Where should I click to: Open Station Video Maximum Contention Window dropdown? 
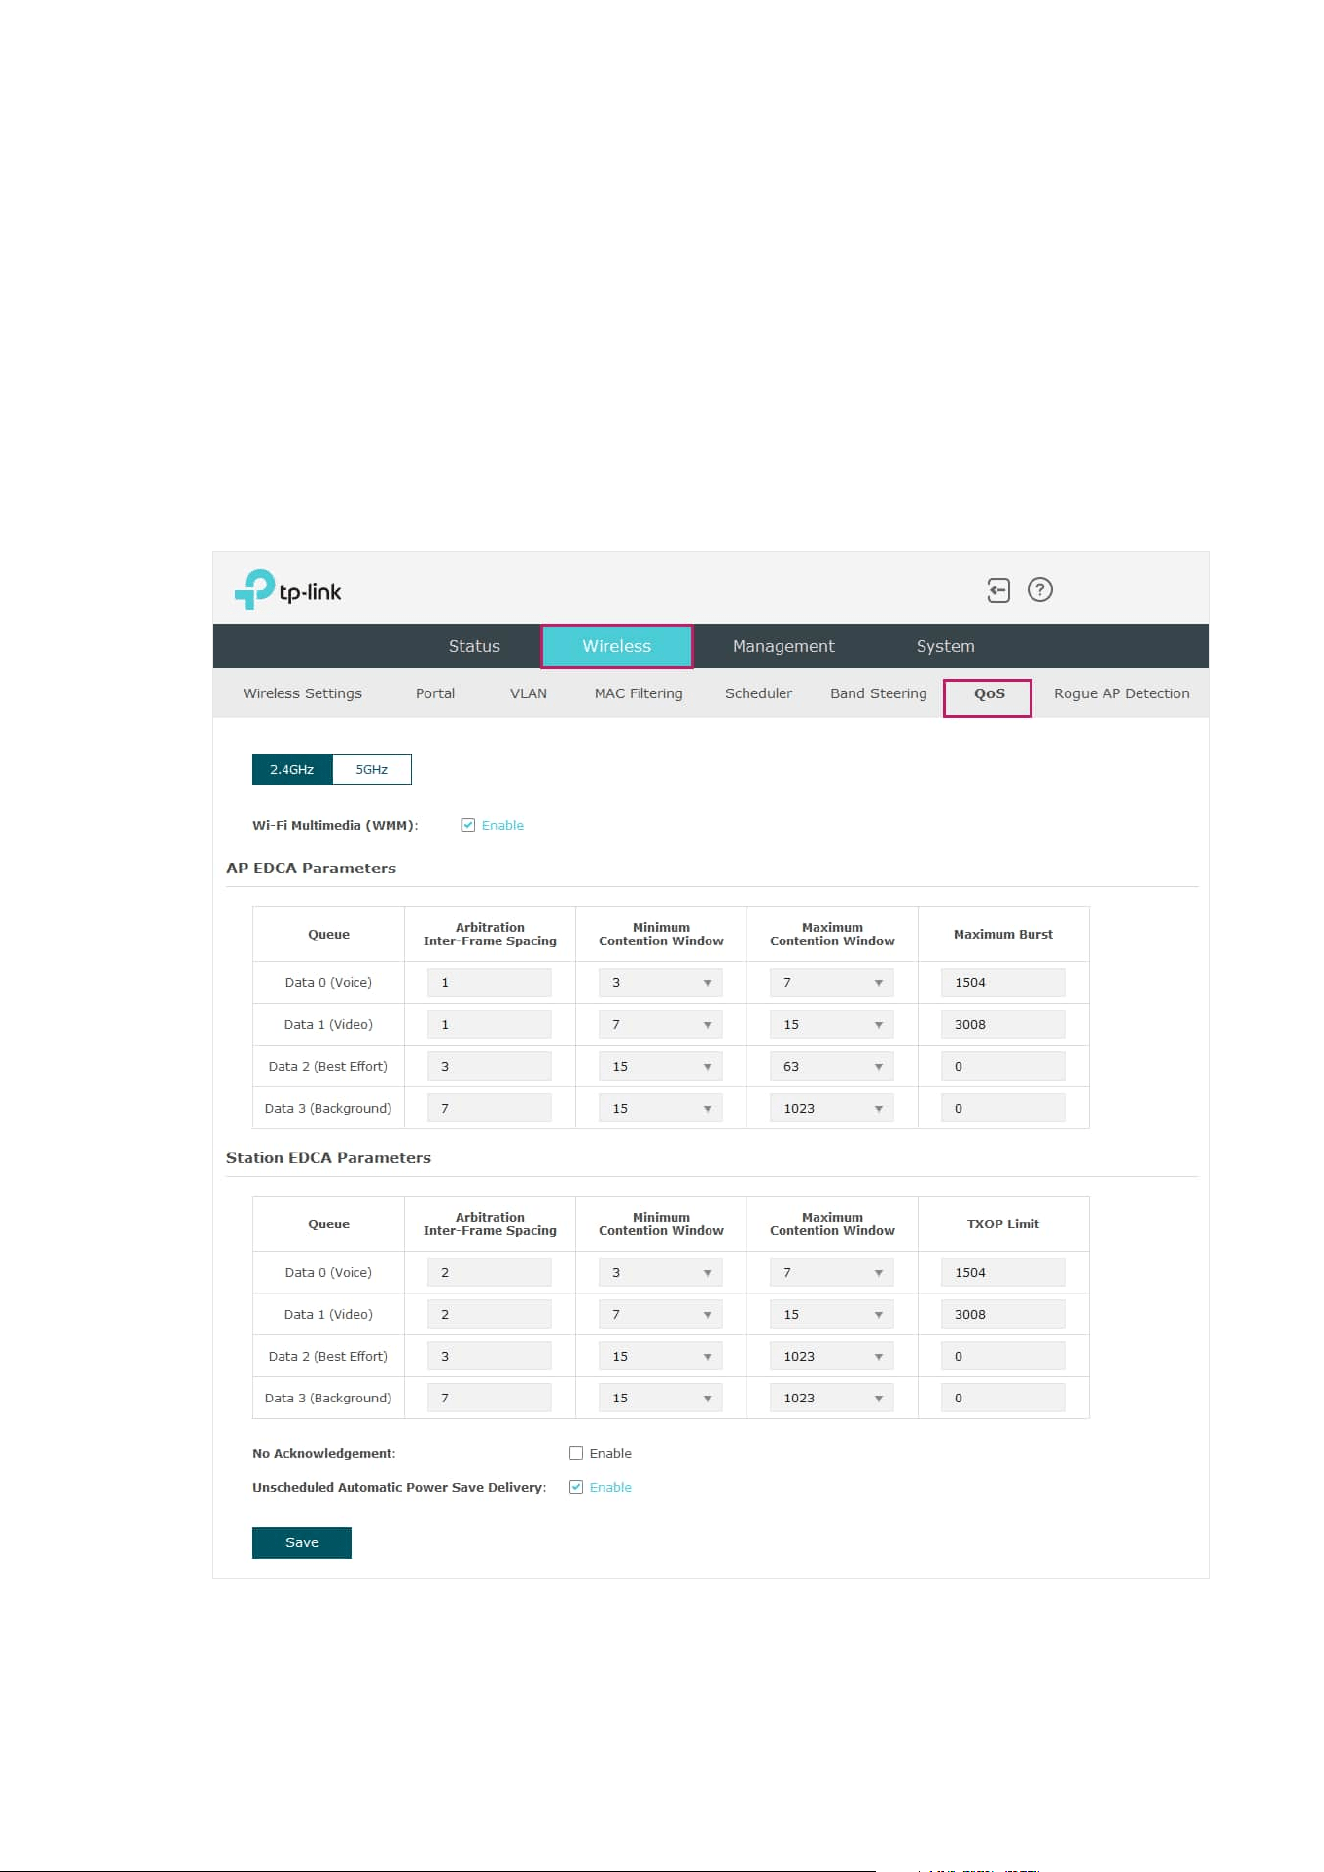point(831,1315)
